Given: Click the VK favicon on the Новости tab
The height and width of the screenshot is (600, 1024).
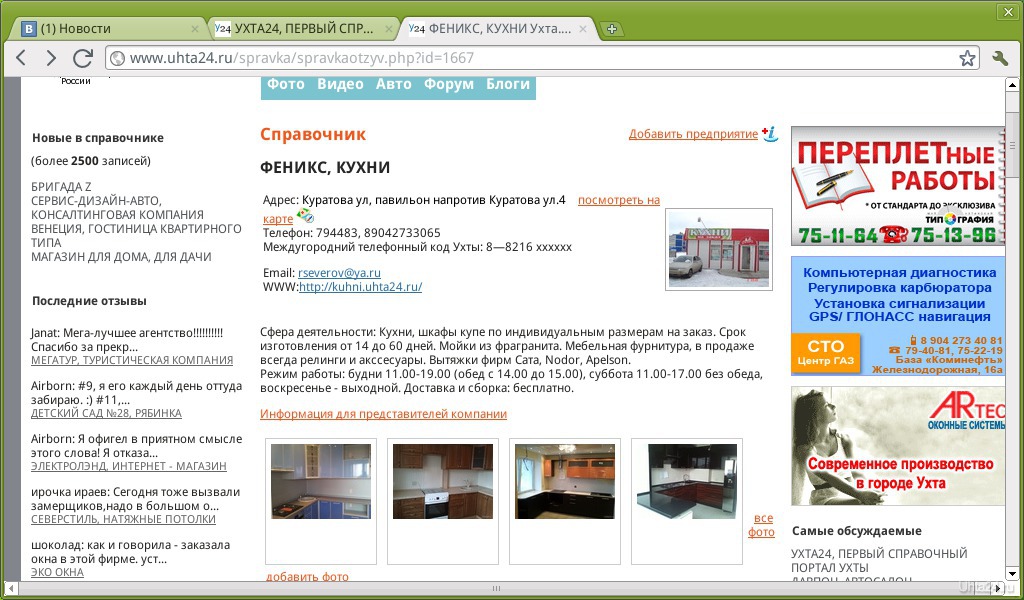Looking at the screenshot, I should (x=29, y=29).
